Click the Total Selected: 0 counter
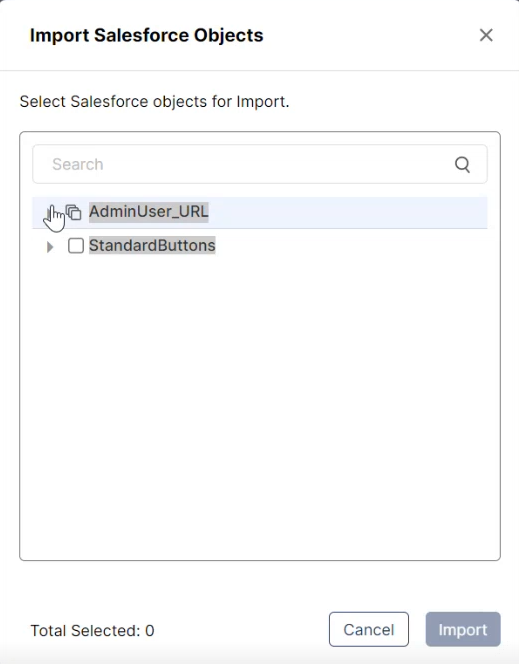This screenshot has height=664, width=519. coord(92,631)
